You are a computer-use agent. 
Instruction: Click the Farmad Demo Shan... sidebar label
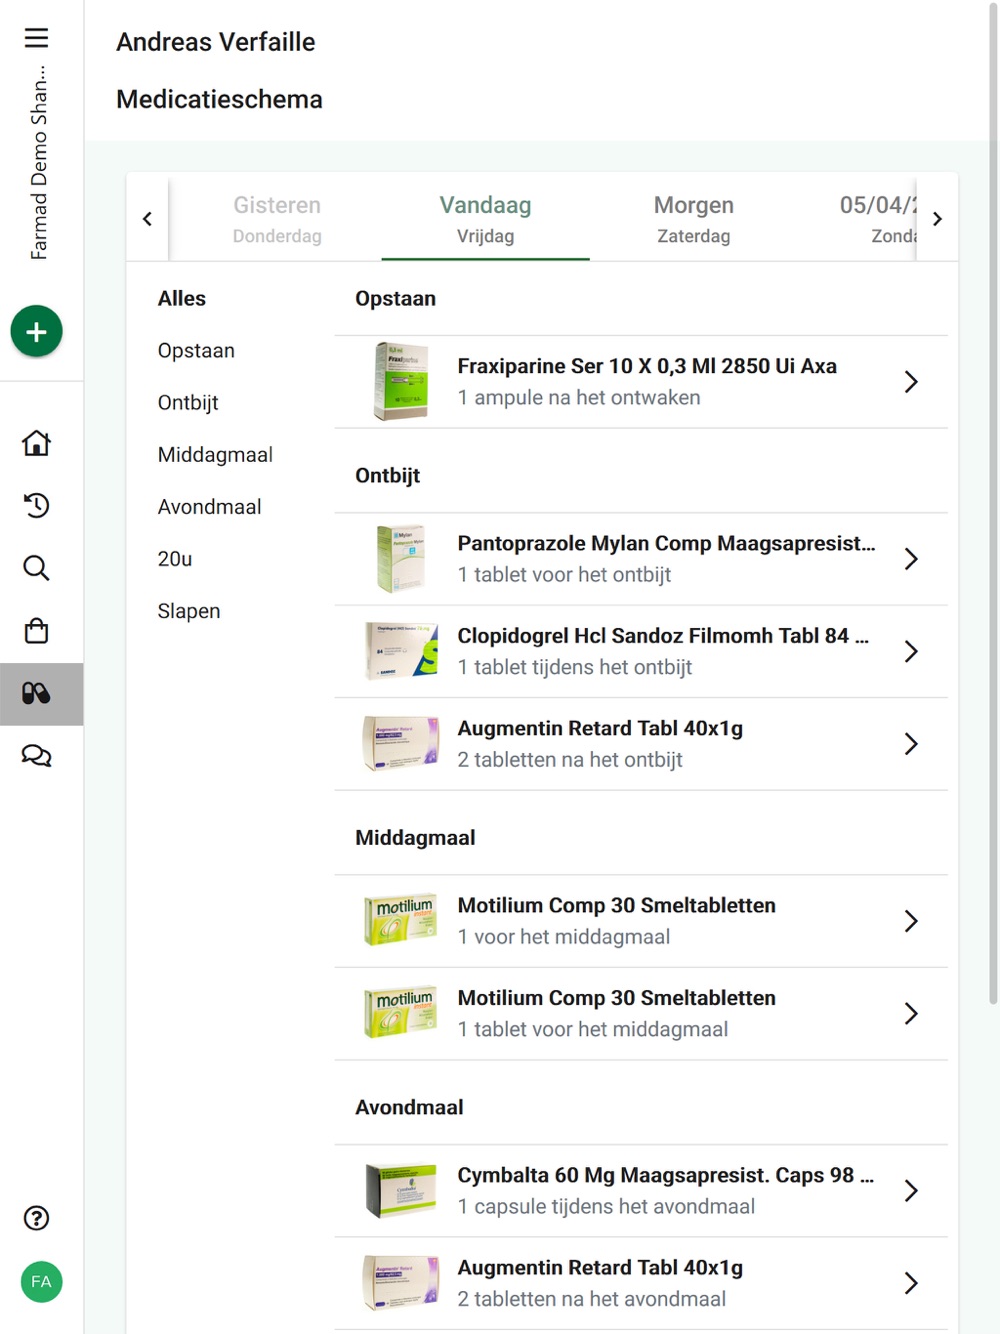click(x=39, y=162)
